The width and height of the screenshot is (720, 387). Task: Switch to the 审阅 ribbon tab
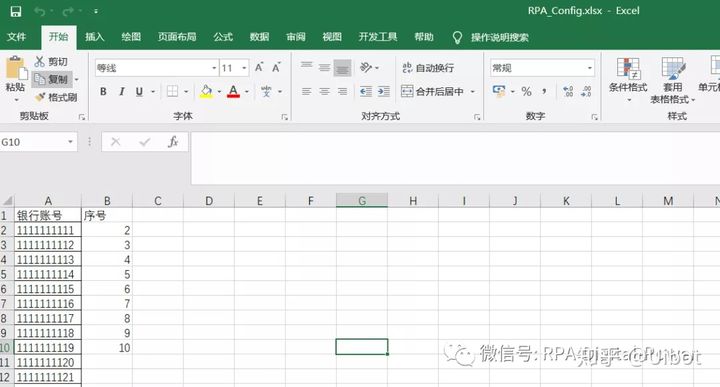click(296, 37)
